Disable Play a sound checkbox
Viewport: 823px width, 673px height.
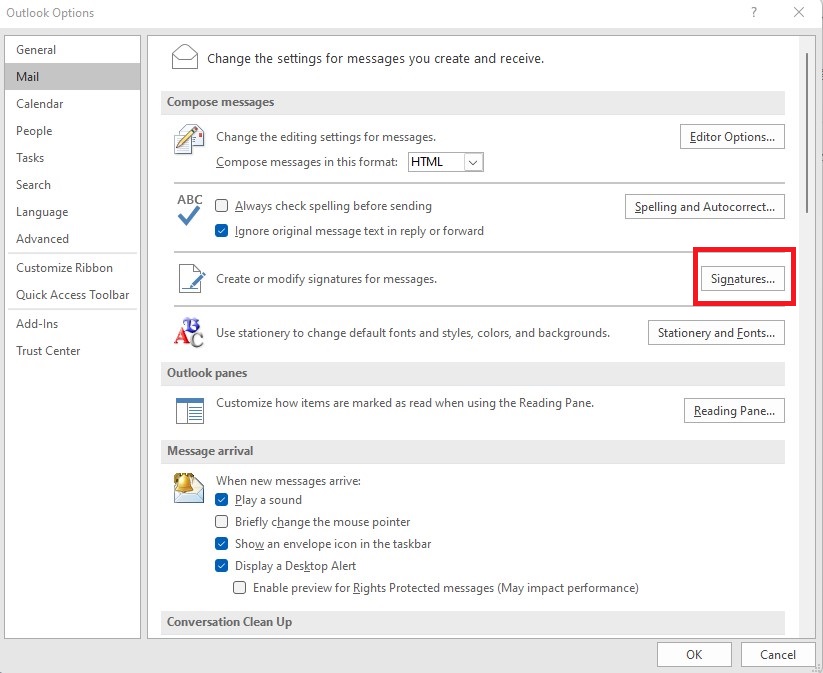222,500
